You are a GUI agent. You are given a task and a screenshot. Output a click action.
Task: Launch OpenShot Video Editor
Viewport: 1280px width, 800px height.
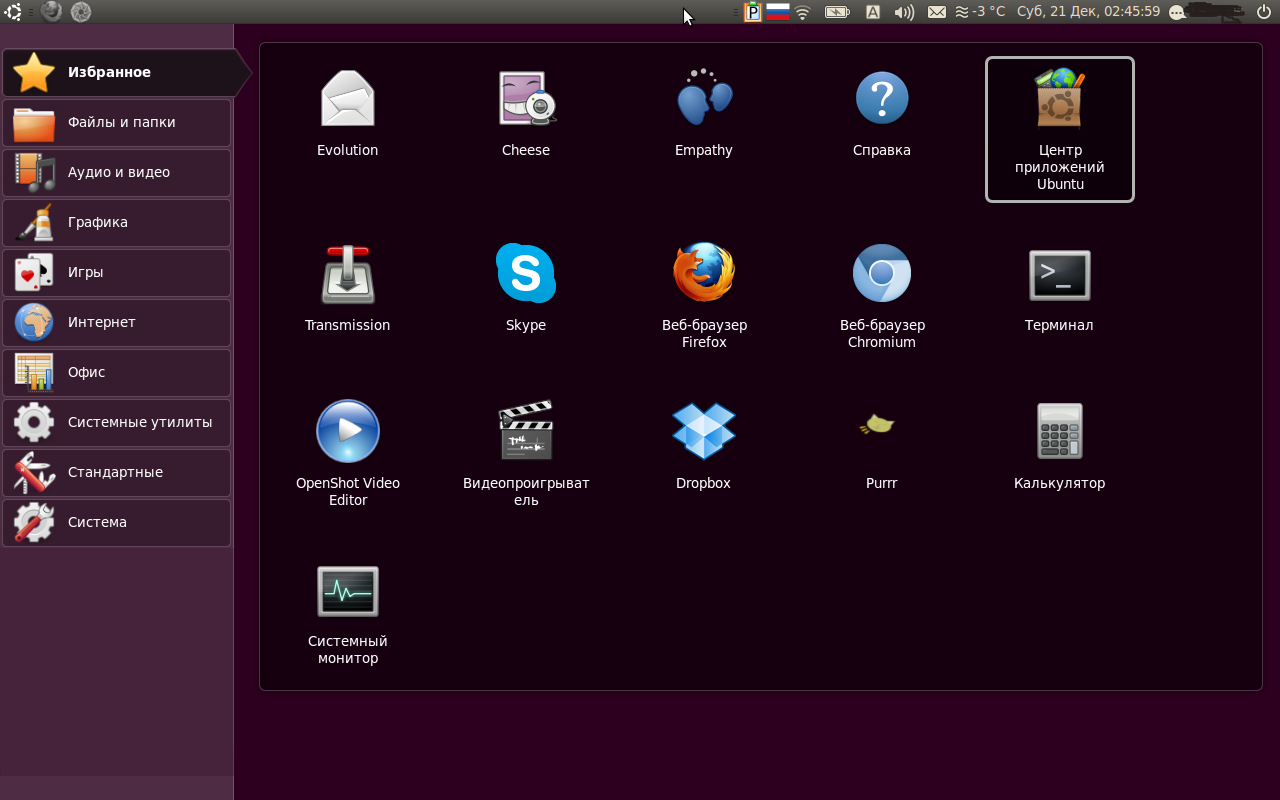click(348, 453)
